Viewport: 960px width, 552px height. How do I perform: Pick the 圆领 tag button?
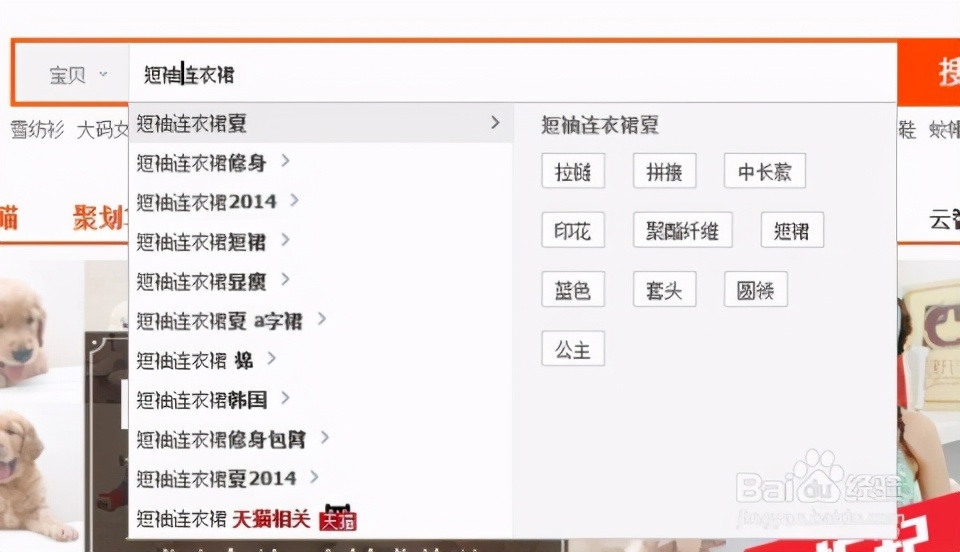coord(756,289)
